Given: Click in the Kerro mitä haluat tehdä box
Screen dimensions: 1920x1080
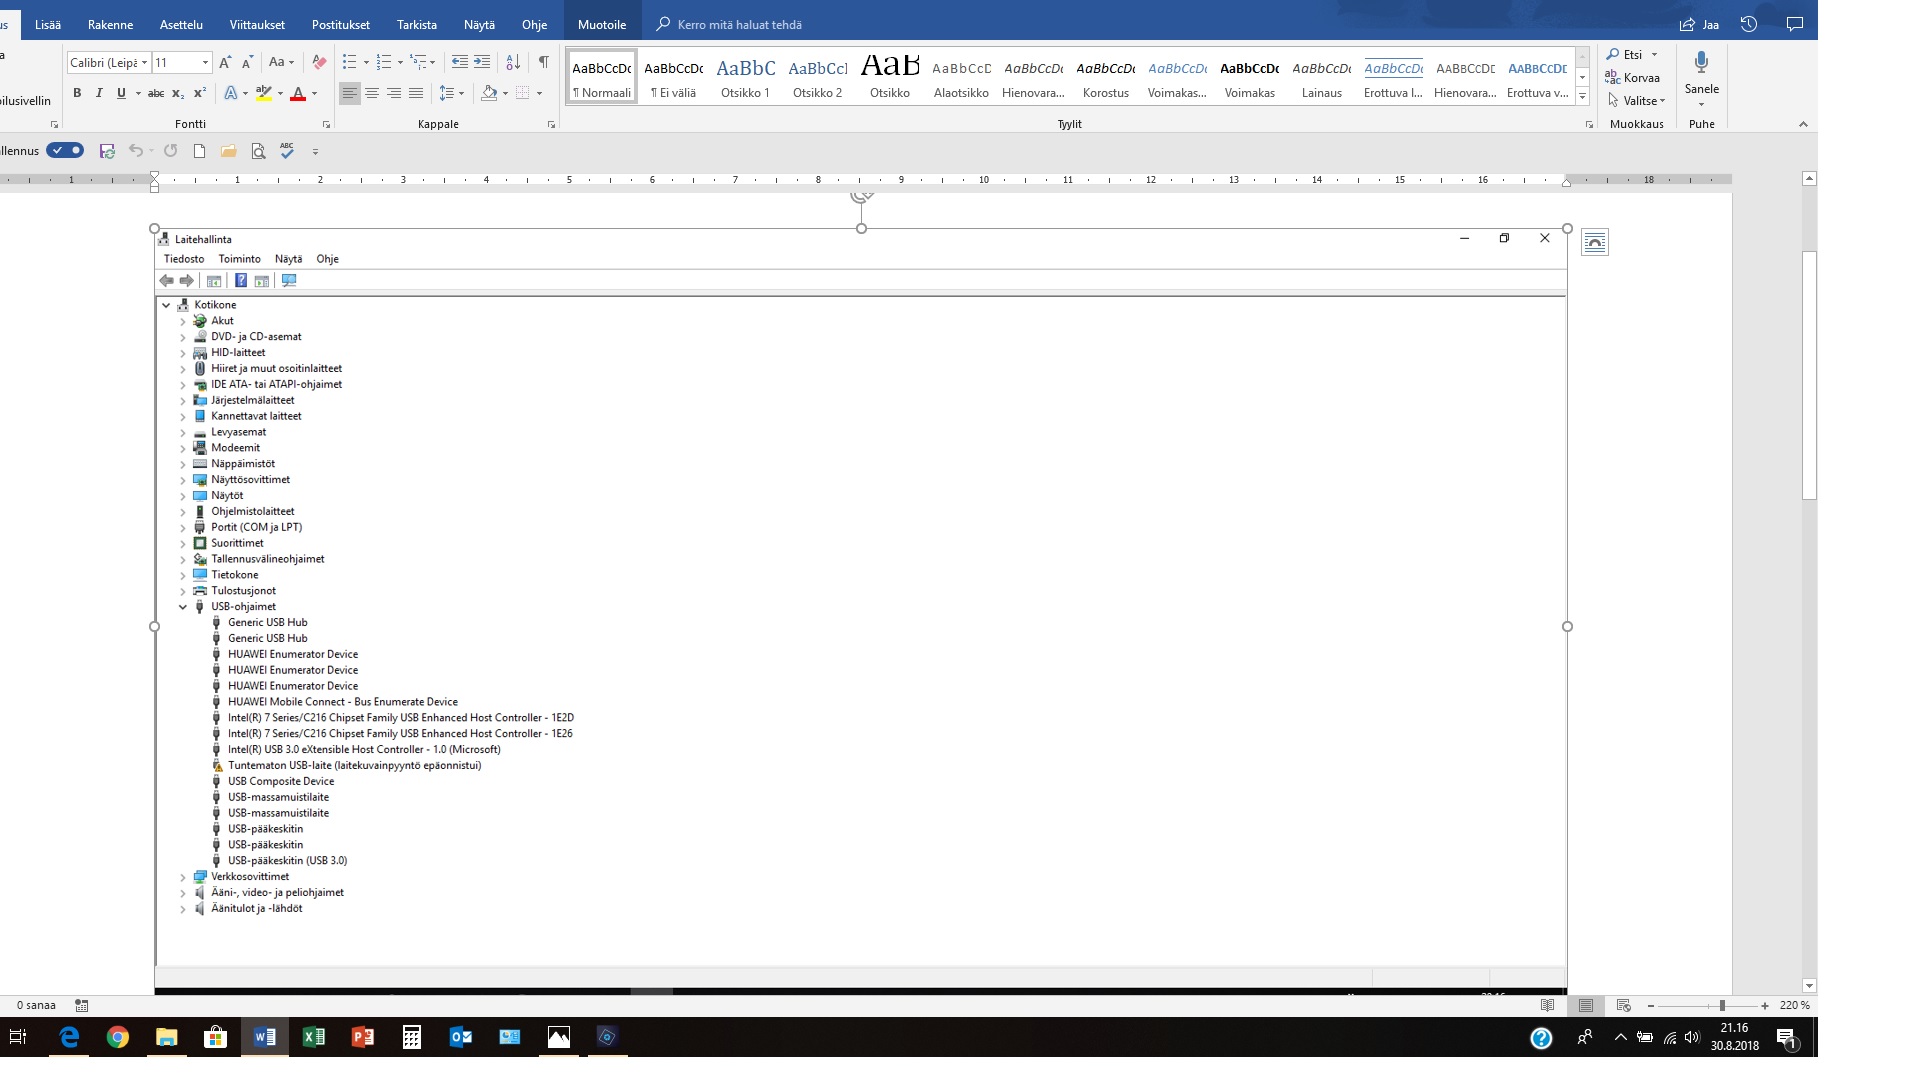Looking at the screenshot, I should [x=740, y=24].
